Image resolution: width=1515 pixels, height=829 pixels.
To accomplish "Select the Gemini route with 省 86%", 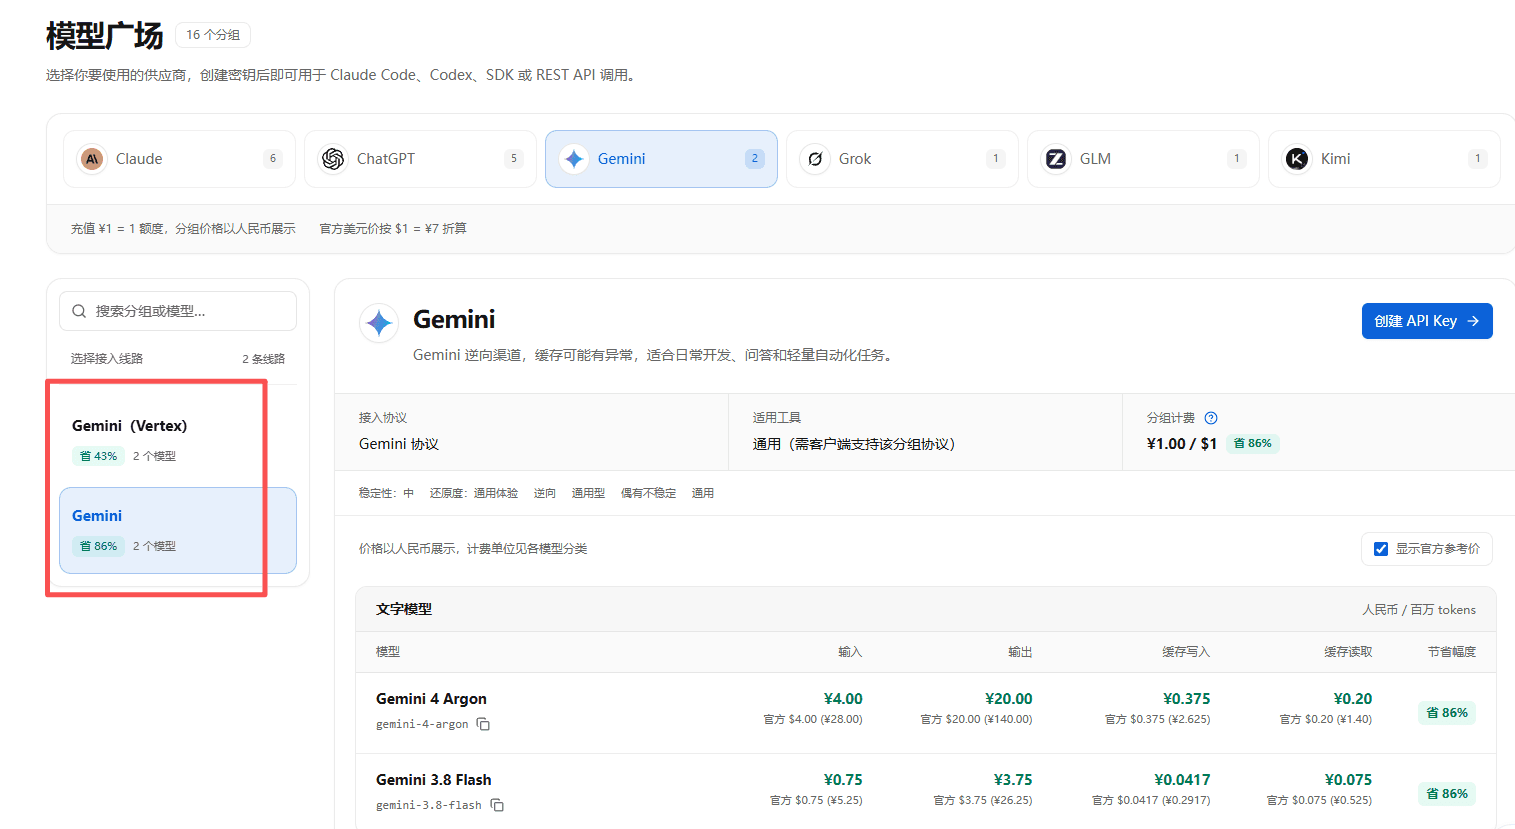I will pos(178,530).
